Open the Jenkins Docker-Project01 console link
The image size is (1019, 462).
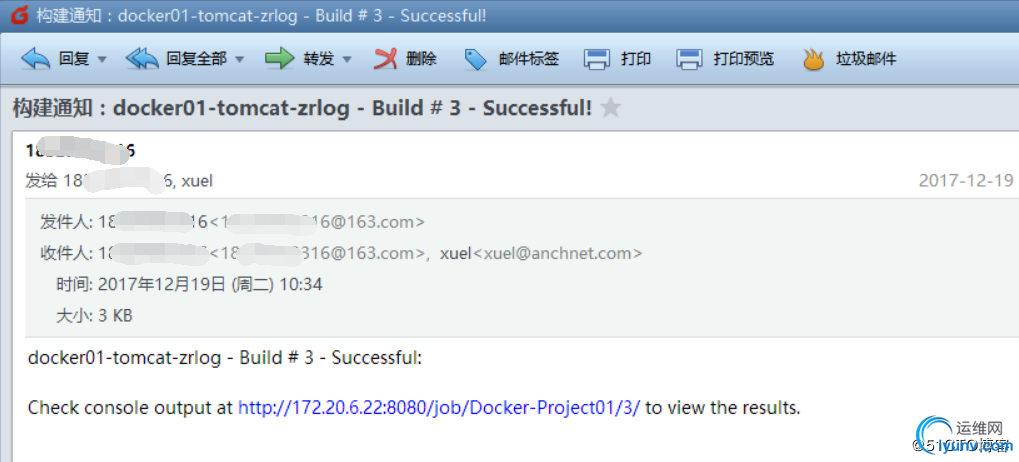(x=439, y=408)
